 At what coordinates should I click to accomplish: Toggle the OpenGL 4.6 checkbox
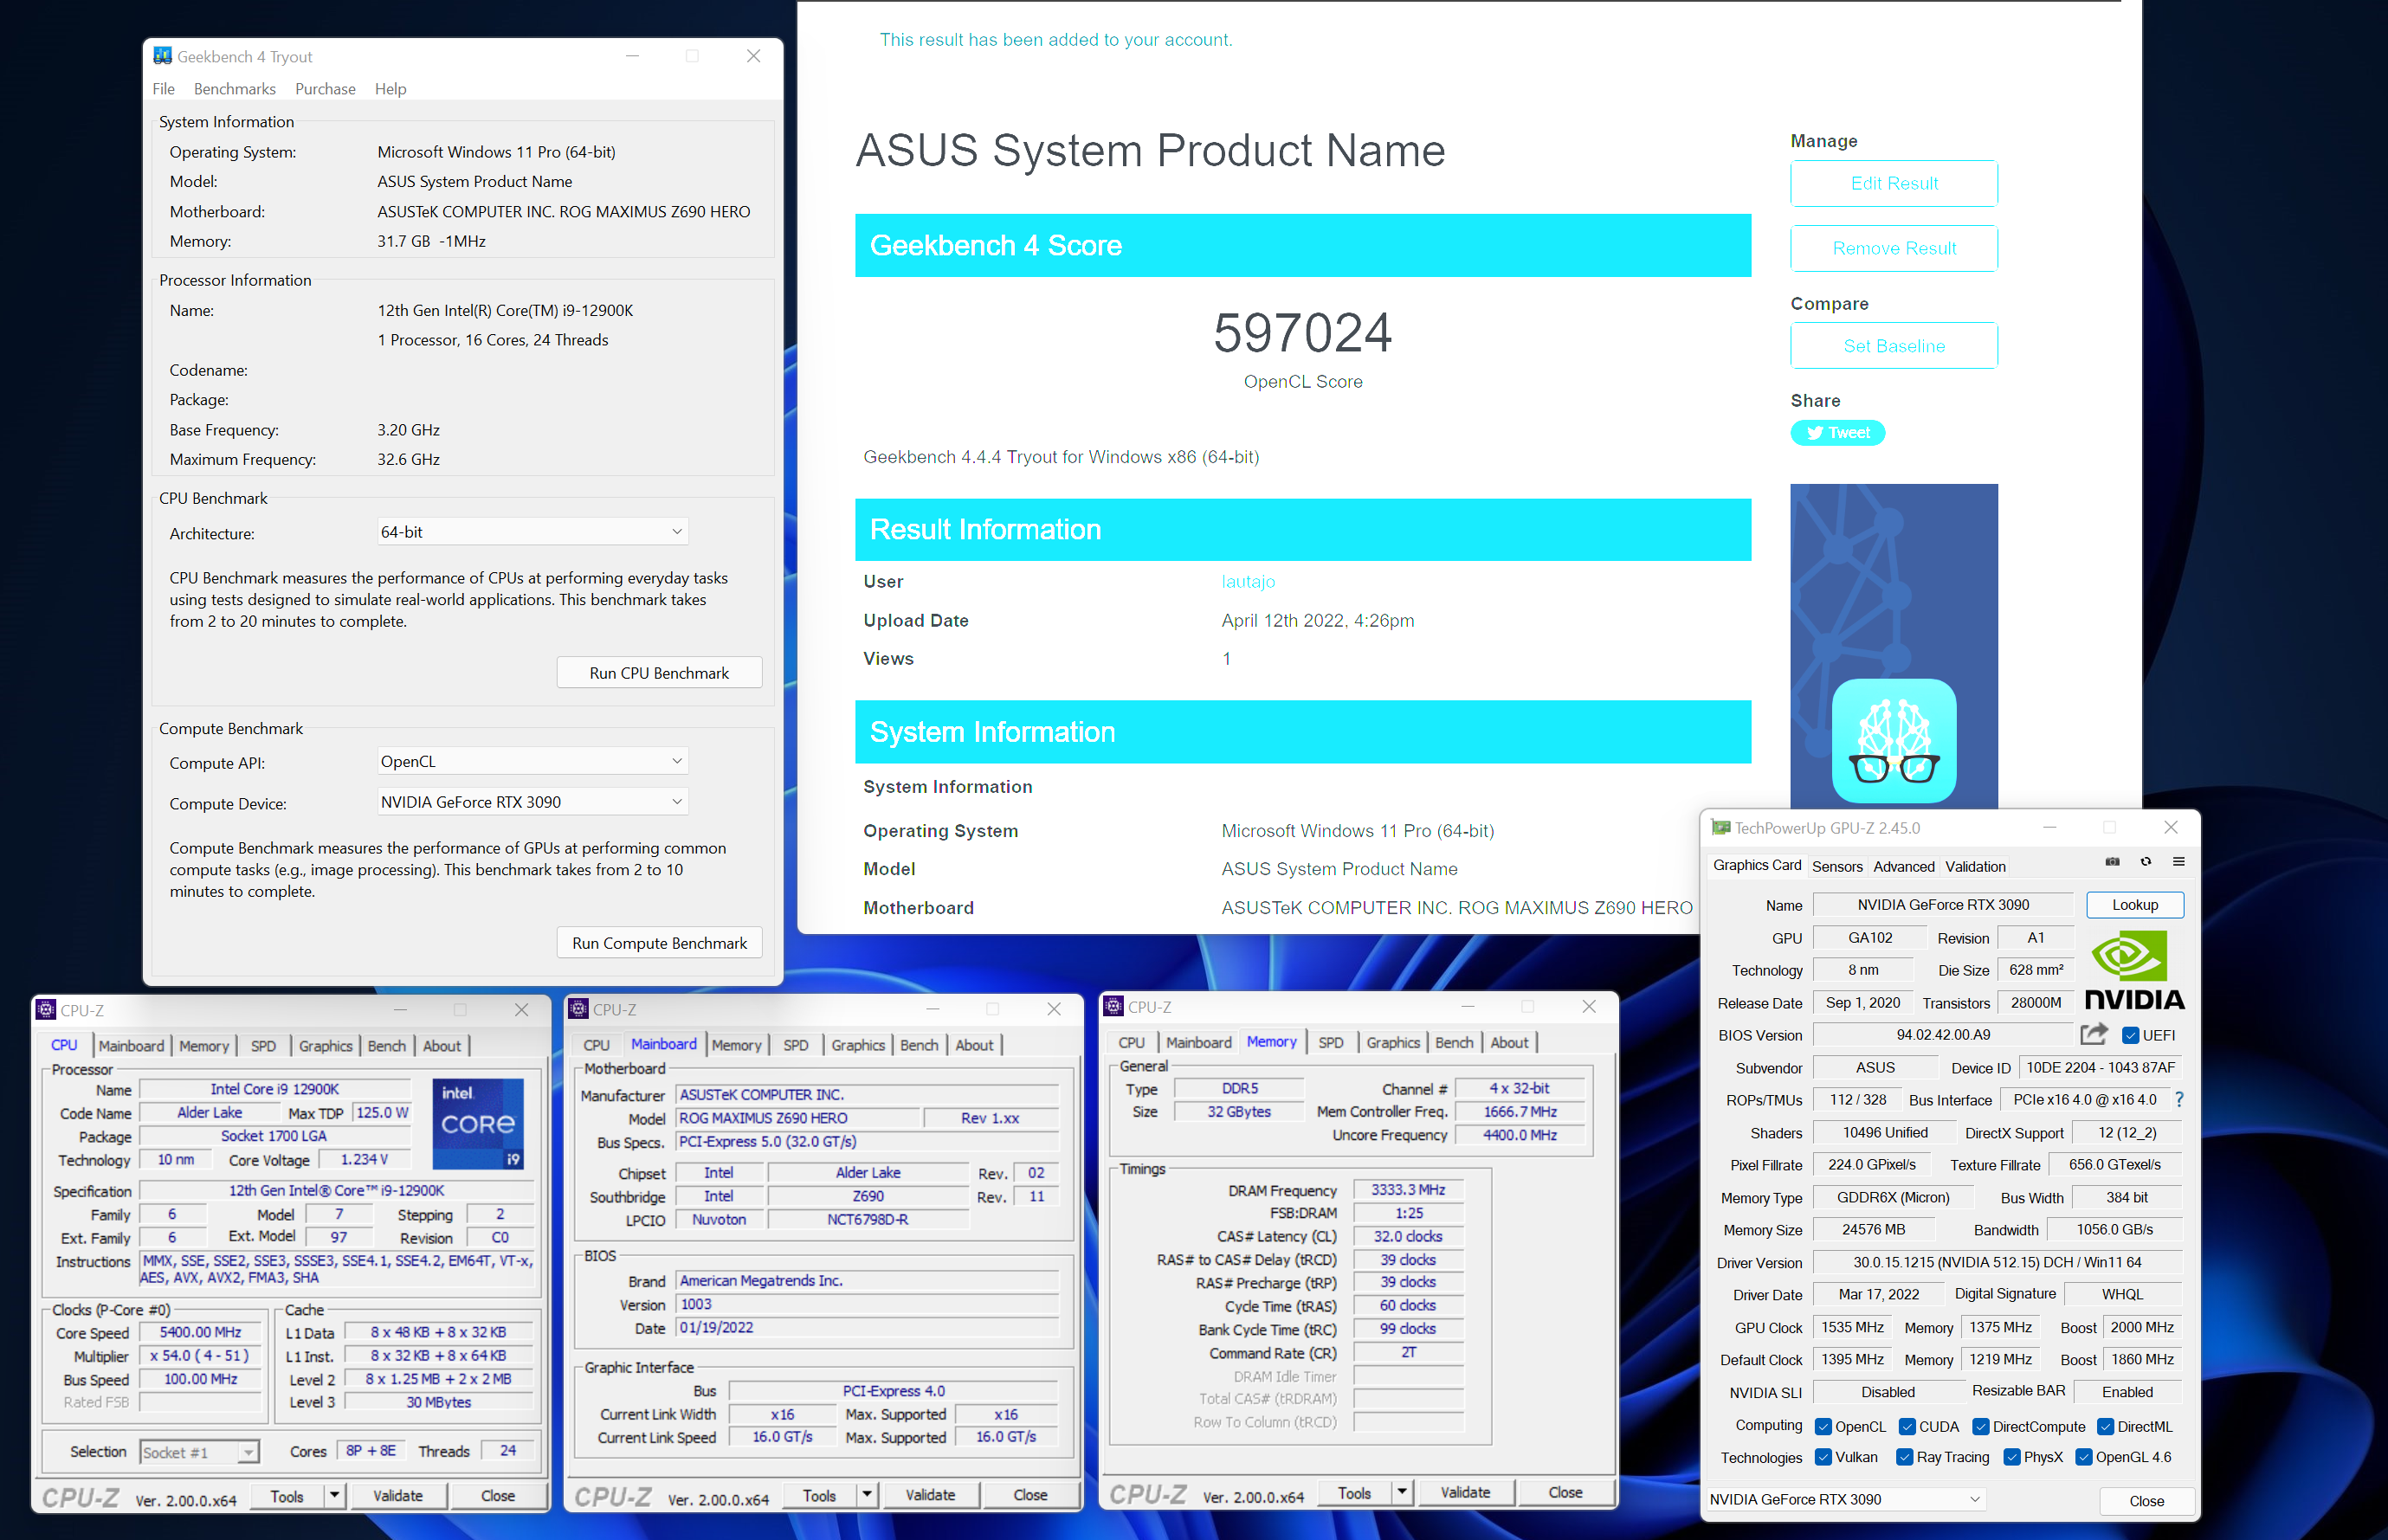2084,1457
